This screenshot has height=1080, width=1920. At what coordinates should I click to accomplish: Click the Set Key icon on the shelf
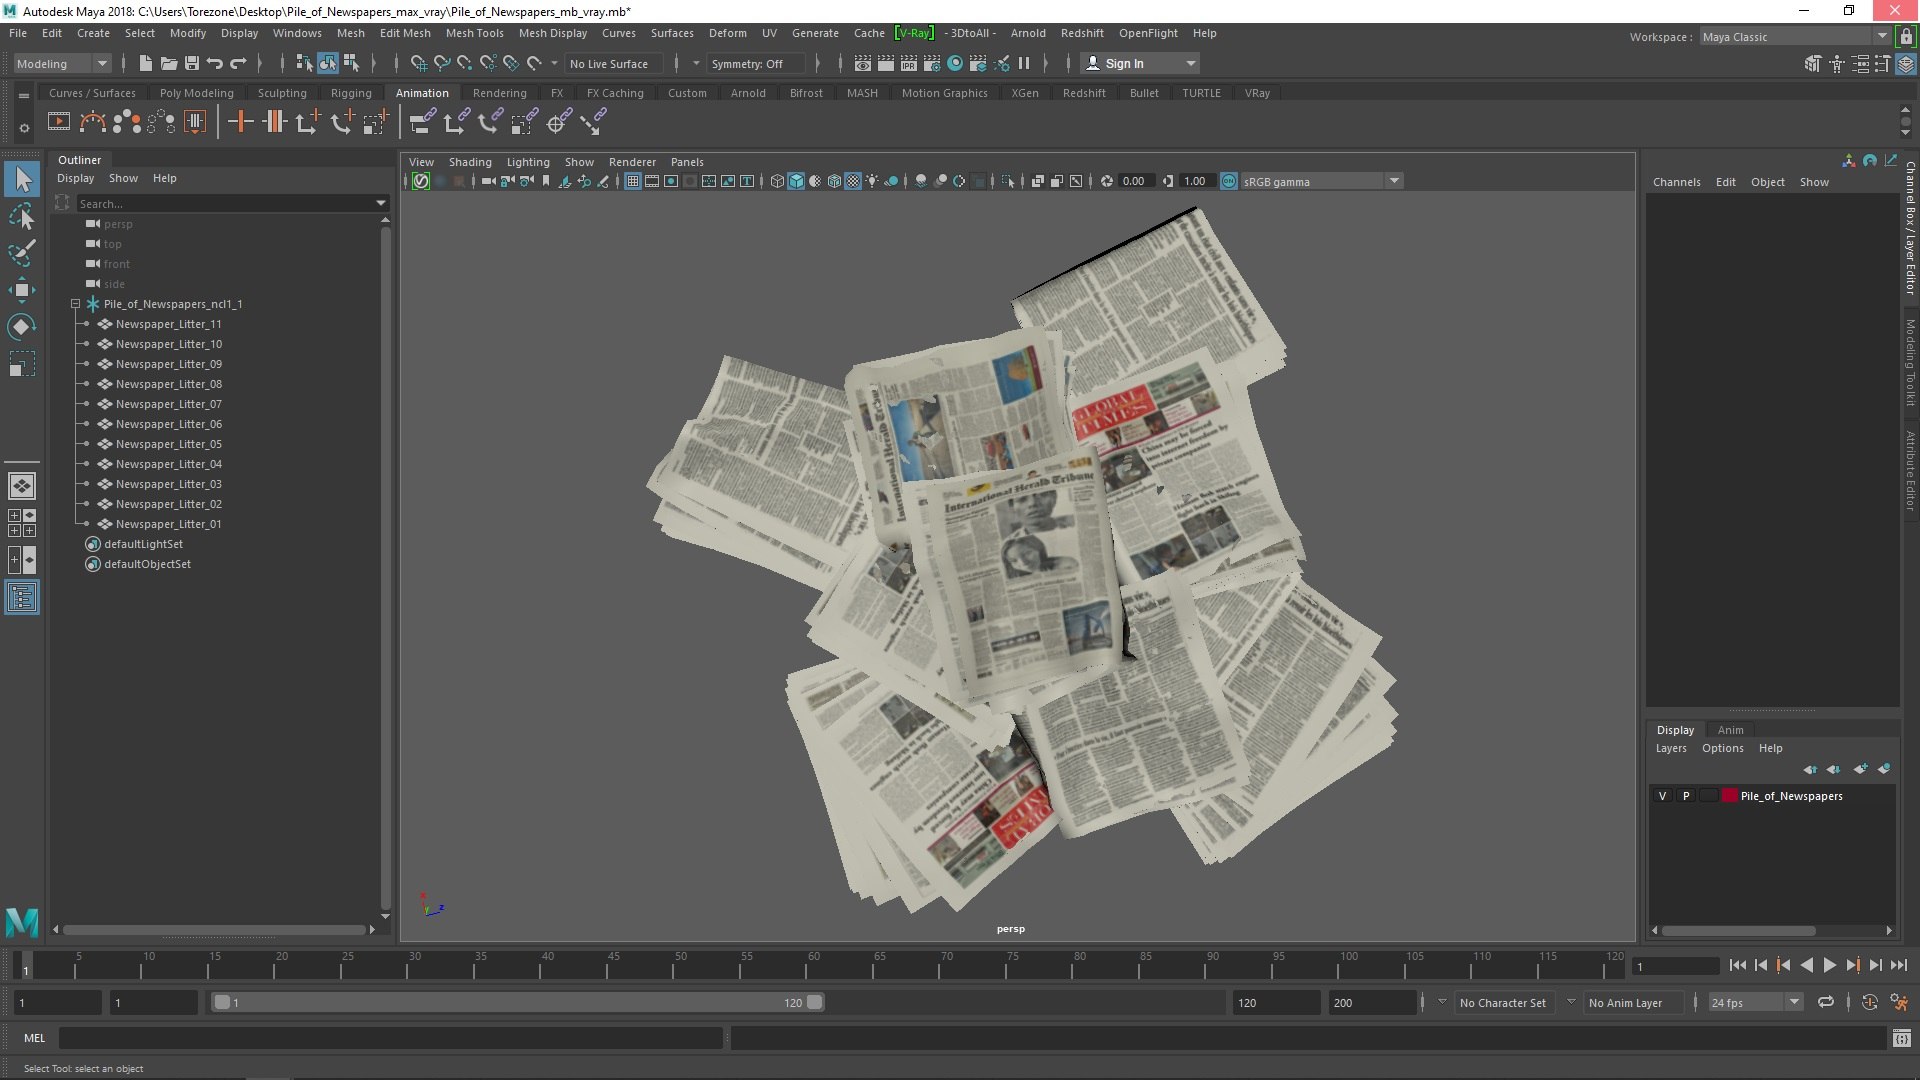pyautogui.click(x=240, y=122)
